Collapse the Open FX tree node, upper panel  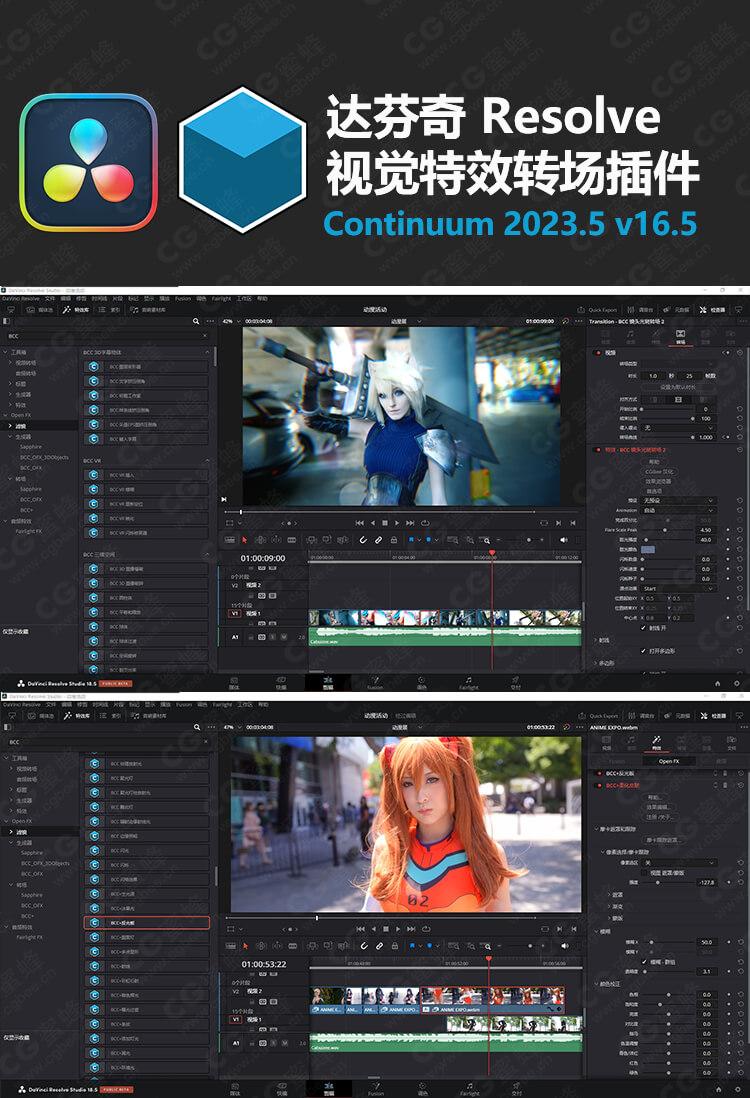coord(5,415)
